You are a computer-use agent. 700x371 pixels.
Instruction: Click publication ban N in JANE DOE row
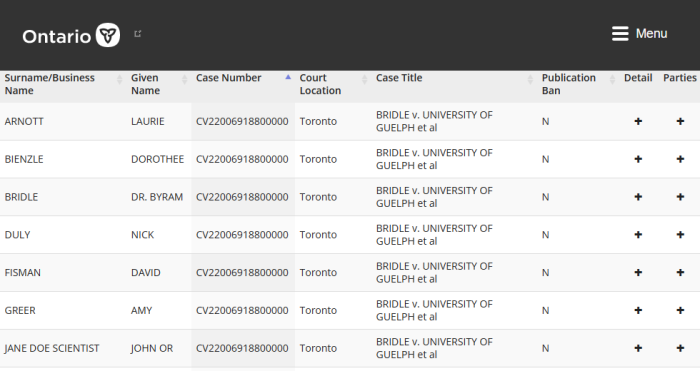pyautogui.click(x=546, y=348)
